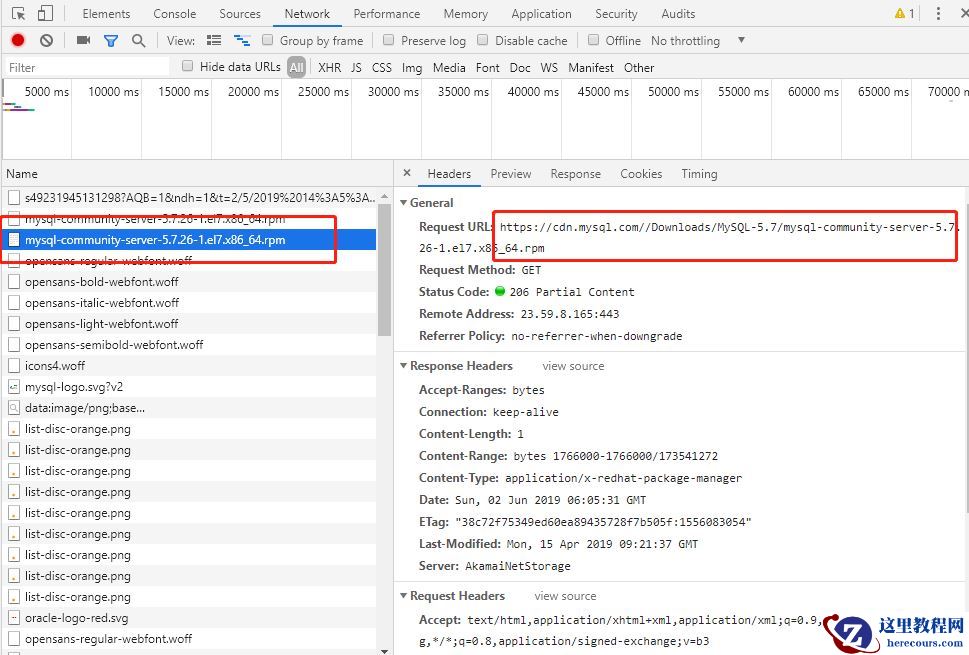969x655 pixels.
Task: Open the DevTools three-dot menu
Action: click(938, 14)
